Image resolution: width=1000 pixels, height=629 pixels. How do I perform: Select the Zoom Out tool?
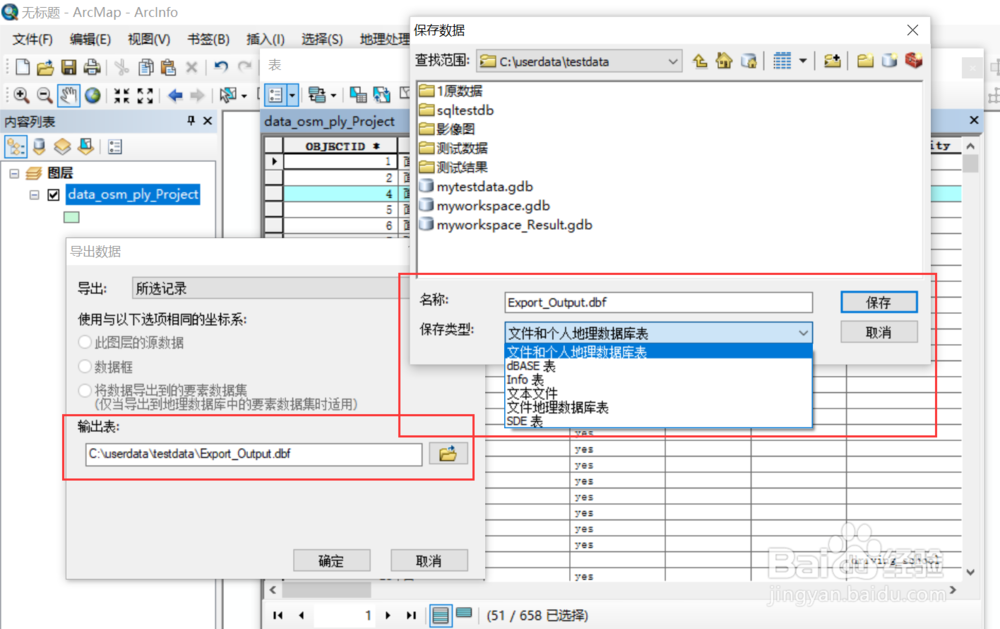pos(44,96)
